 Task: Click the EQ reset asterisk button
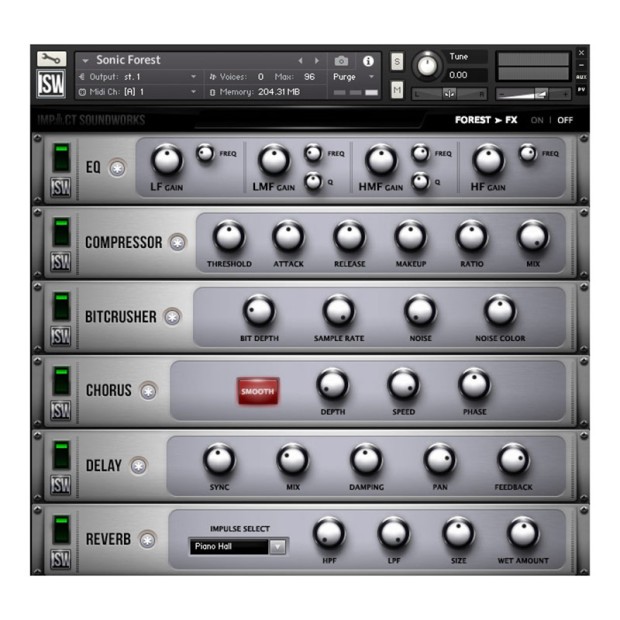[x=117, y=169]
